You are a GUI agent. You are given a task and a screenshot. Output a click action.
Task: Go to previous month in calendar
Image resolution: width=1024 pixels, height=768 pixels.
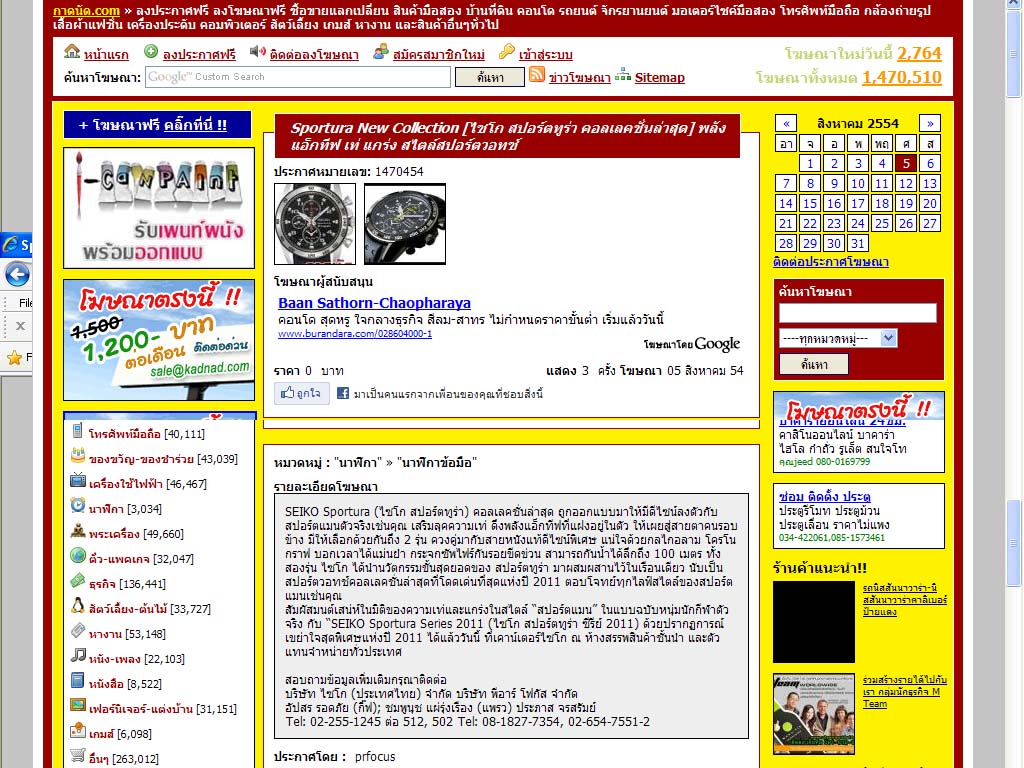pos(786,123)
